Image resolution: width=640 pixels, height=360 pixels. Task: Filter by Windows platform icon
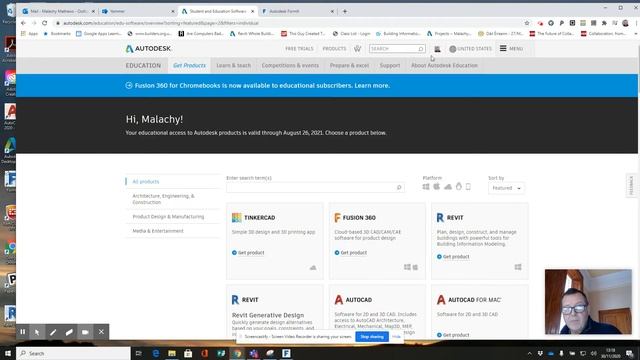click(426, 187)
